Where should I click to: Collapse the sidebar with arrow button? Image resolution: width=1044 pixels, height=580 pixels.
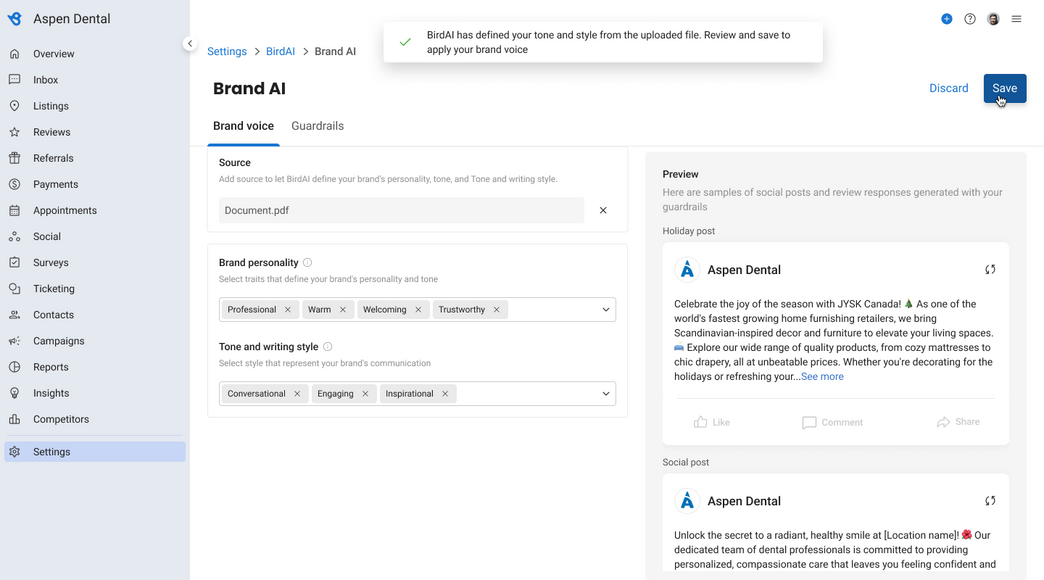click(x=190, y=43)
